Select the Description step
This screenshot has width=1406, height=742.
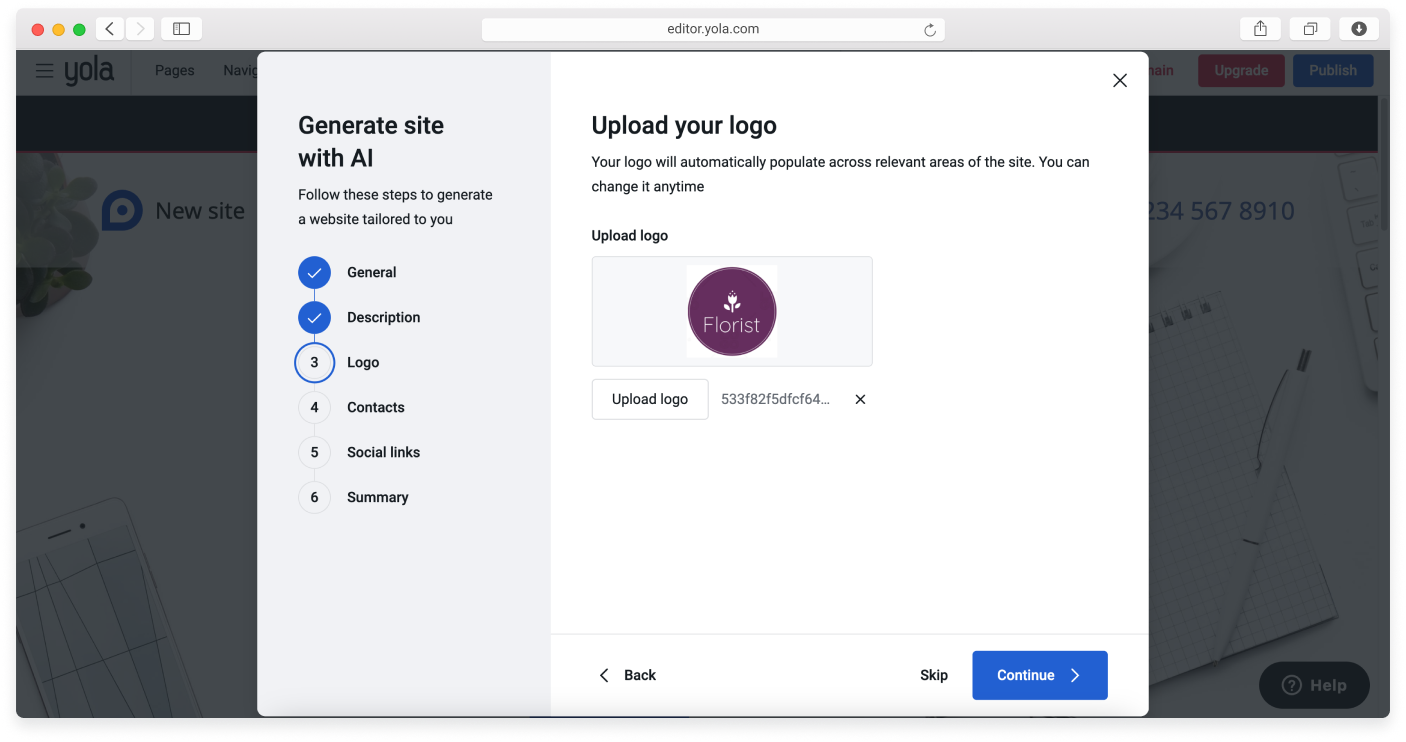click(x=382, y=317)
